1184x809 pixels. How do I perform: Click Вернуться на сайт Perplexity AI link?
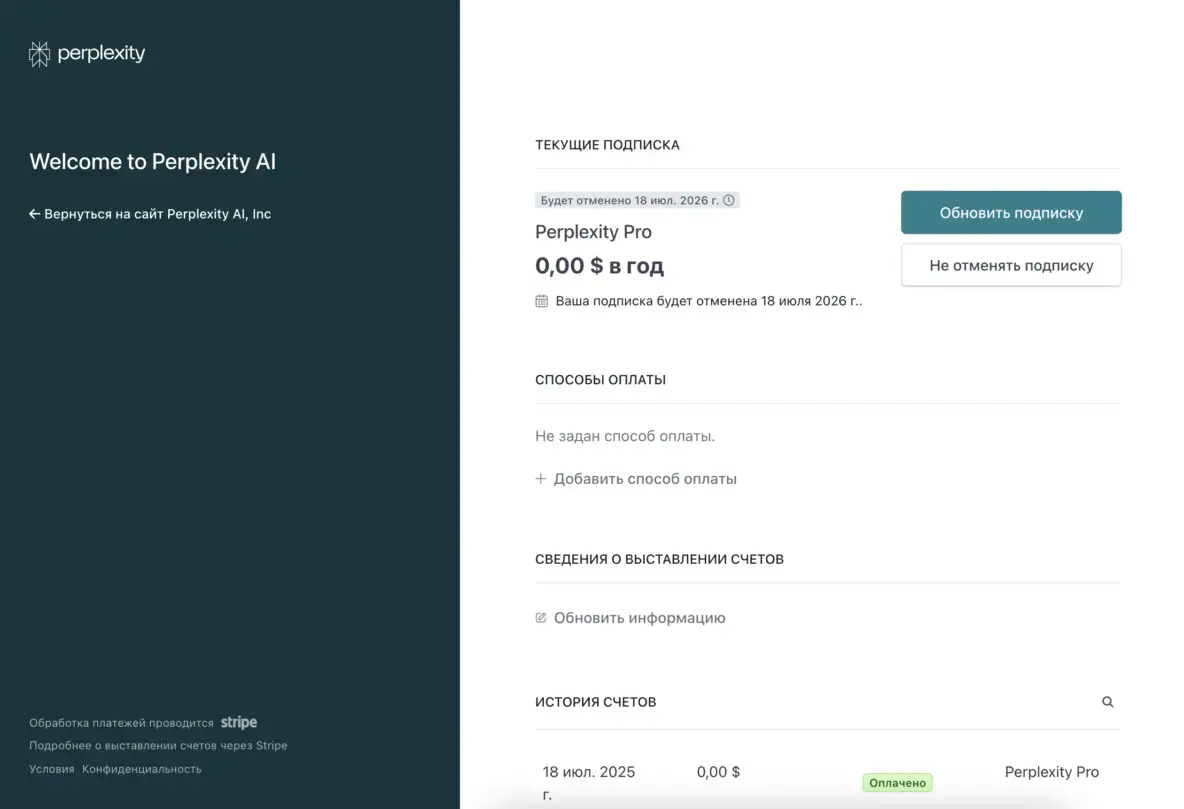click(x=156, y=213)
